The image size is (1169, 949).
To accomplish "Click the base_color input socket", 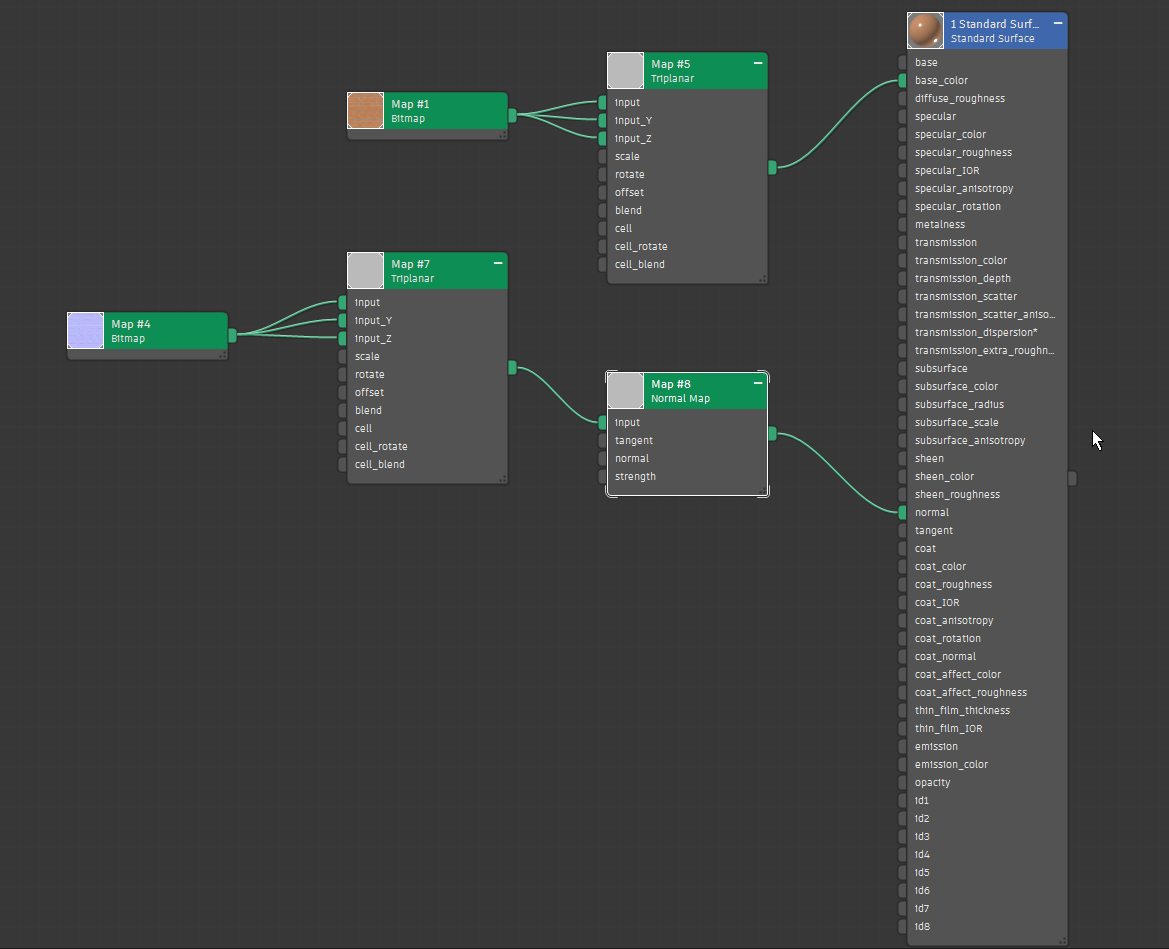I will [x=901, y=80].
